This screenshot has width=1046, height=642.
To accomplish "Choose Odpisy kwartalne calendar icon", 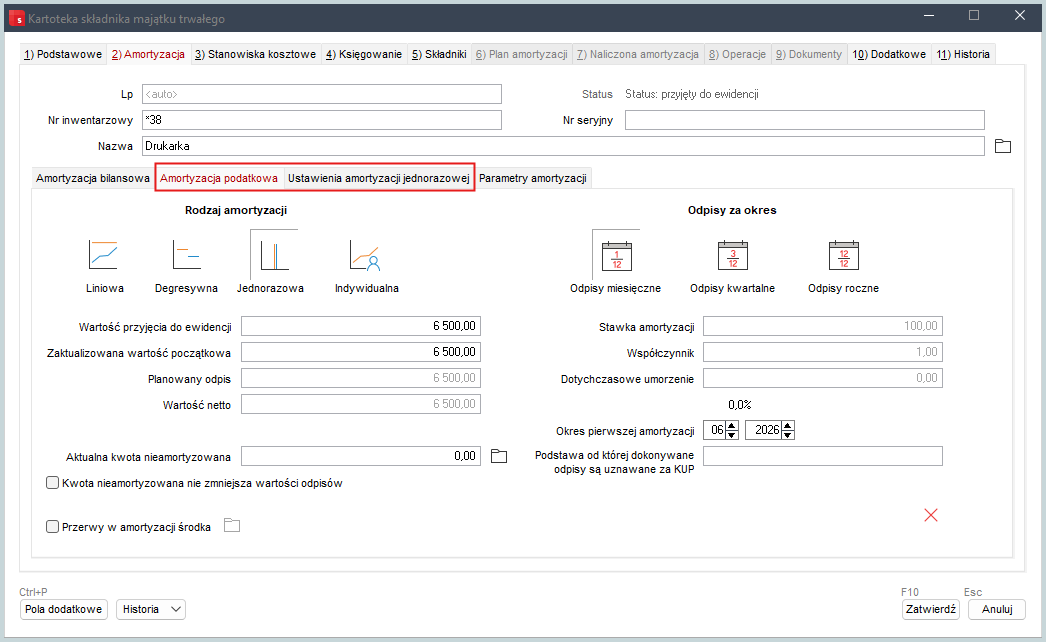I will (x=732, y=255).
